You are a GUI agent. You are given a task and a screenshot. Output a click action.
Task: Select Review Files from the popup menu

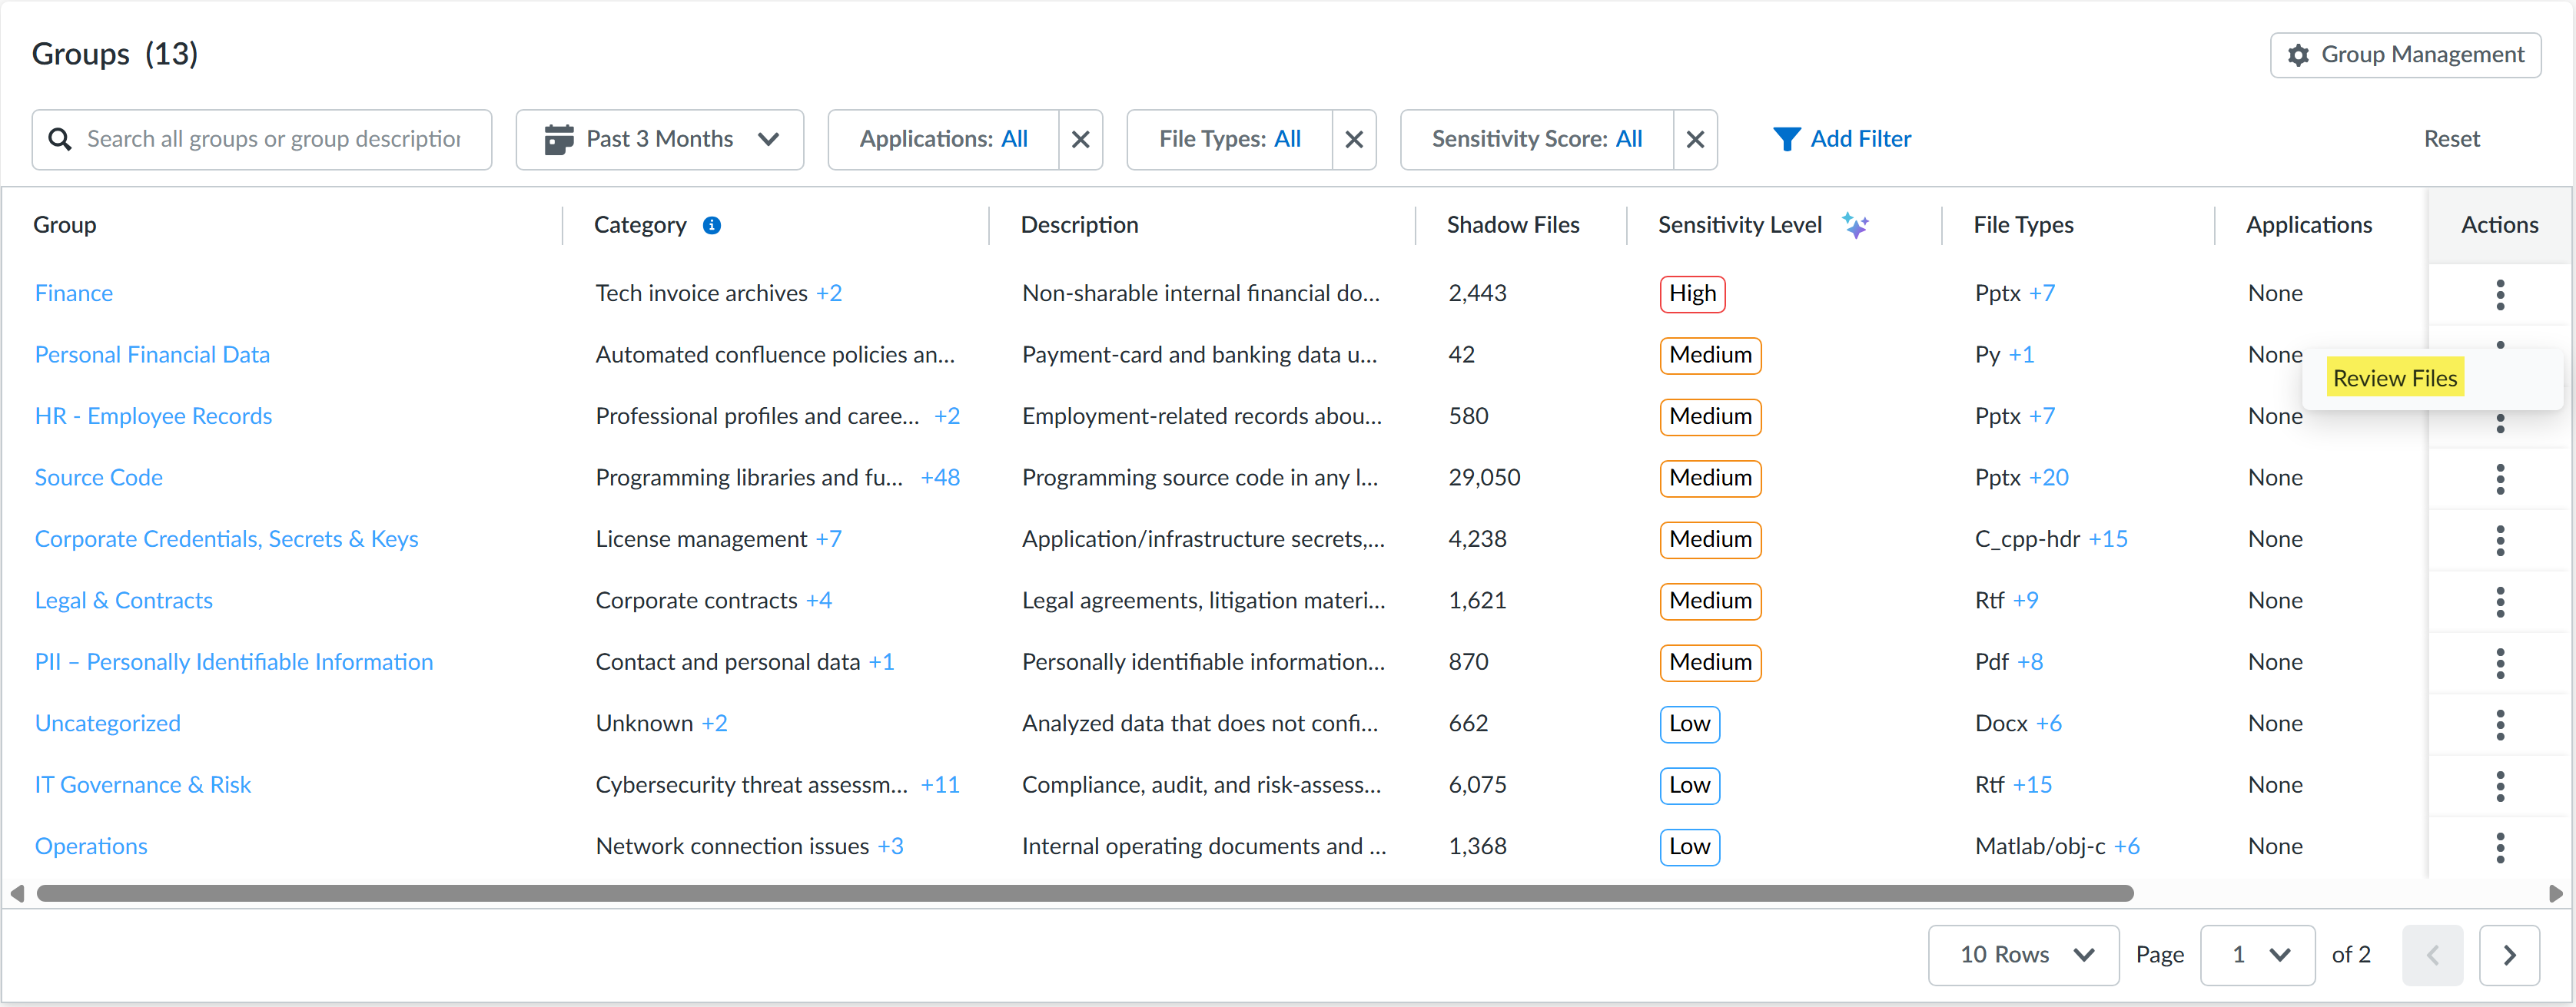pyautogui.click(x=2394, y=378)
